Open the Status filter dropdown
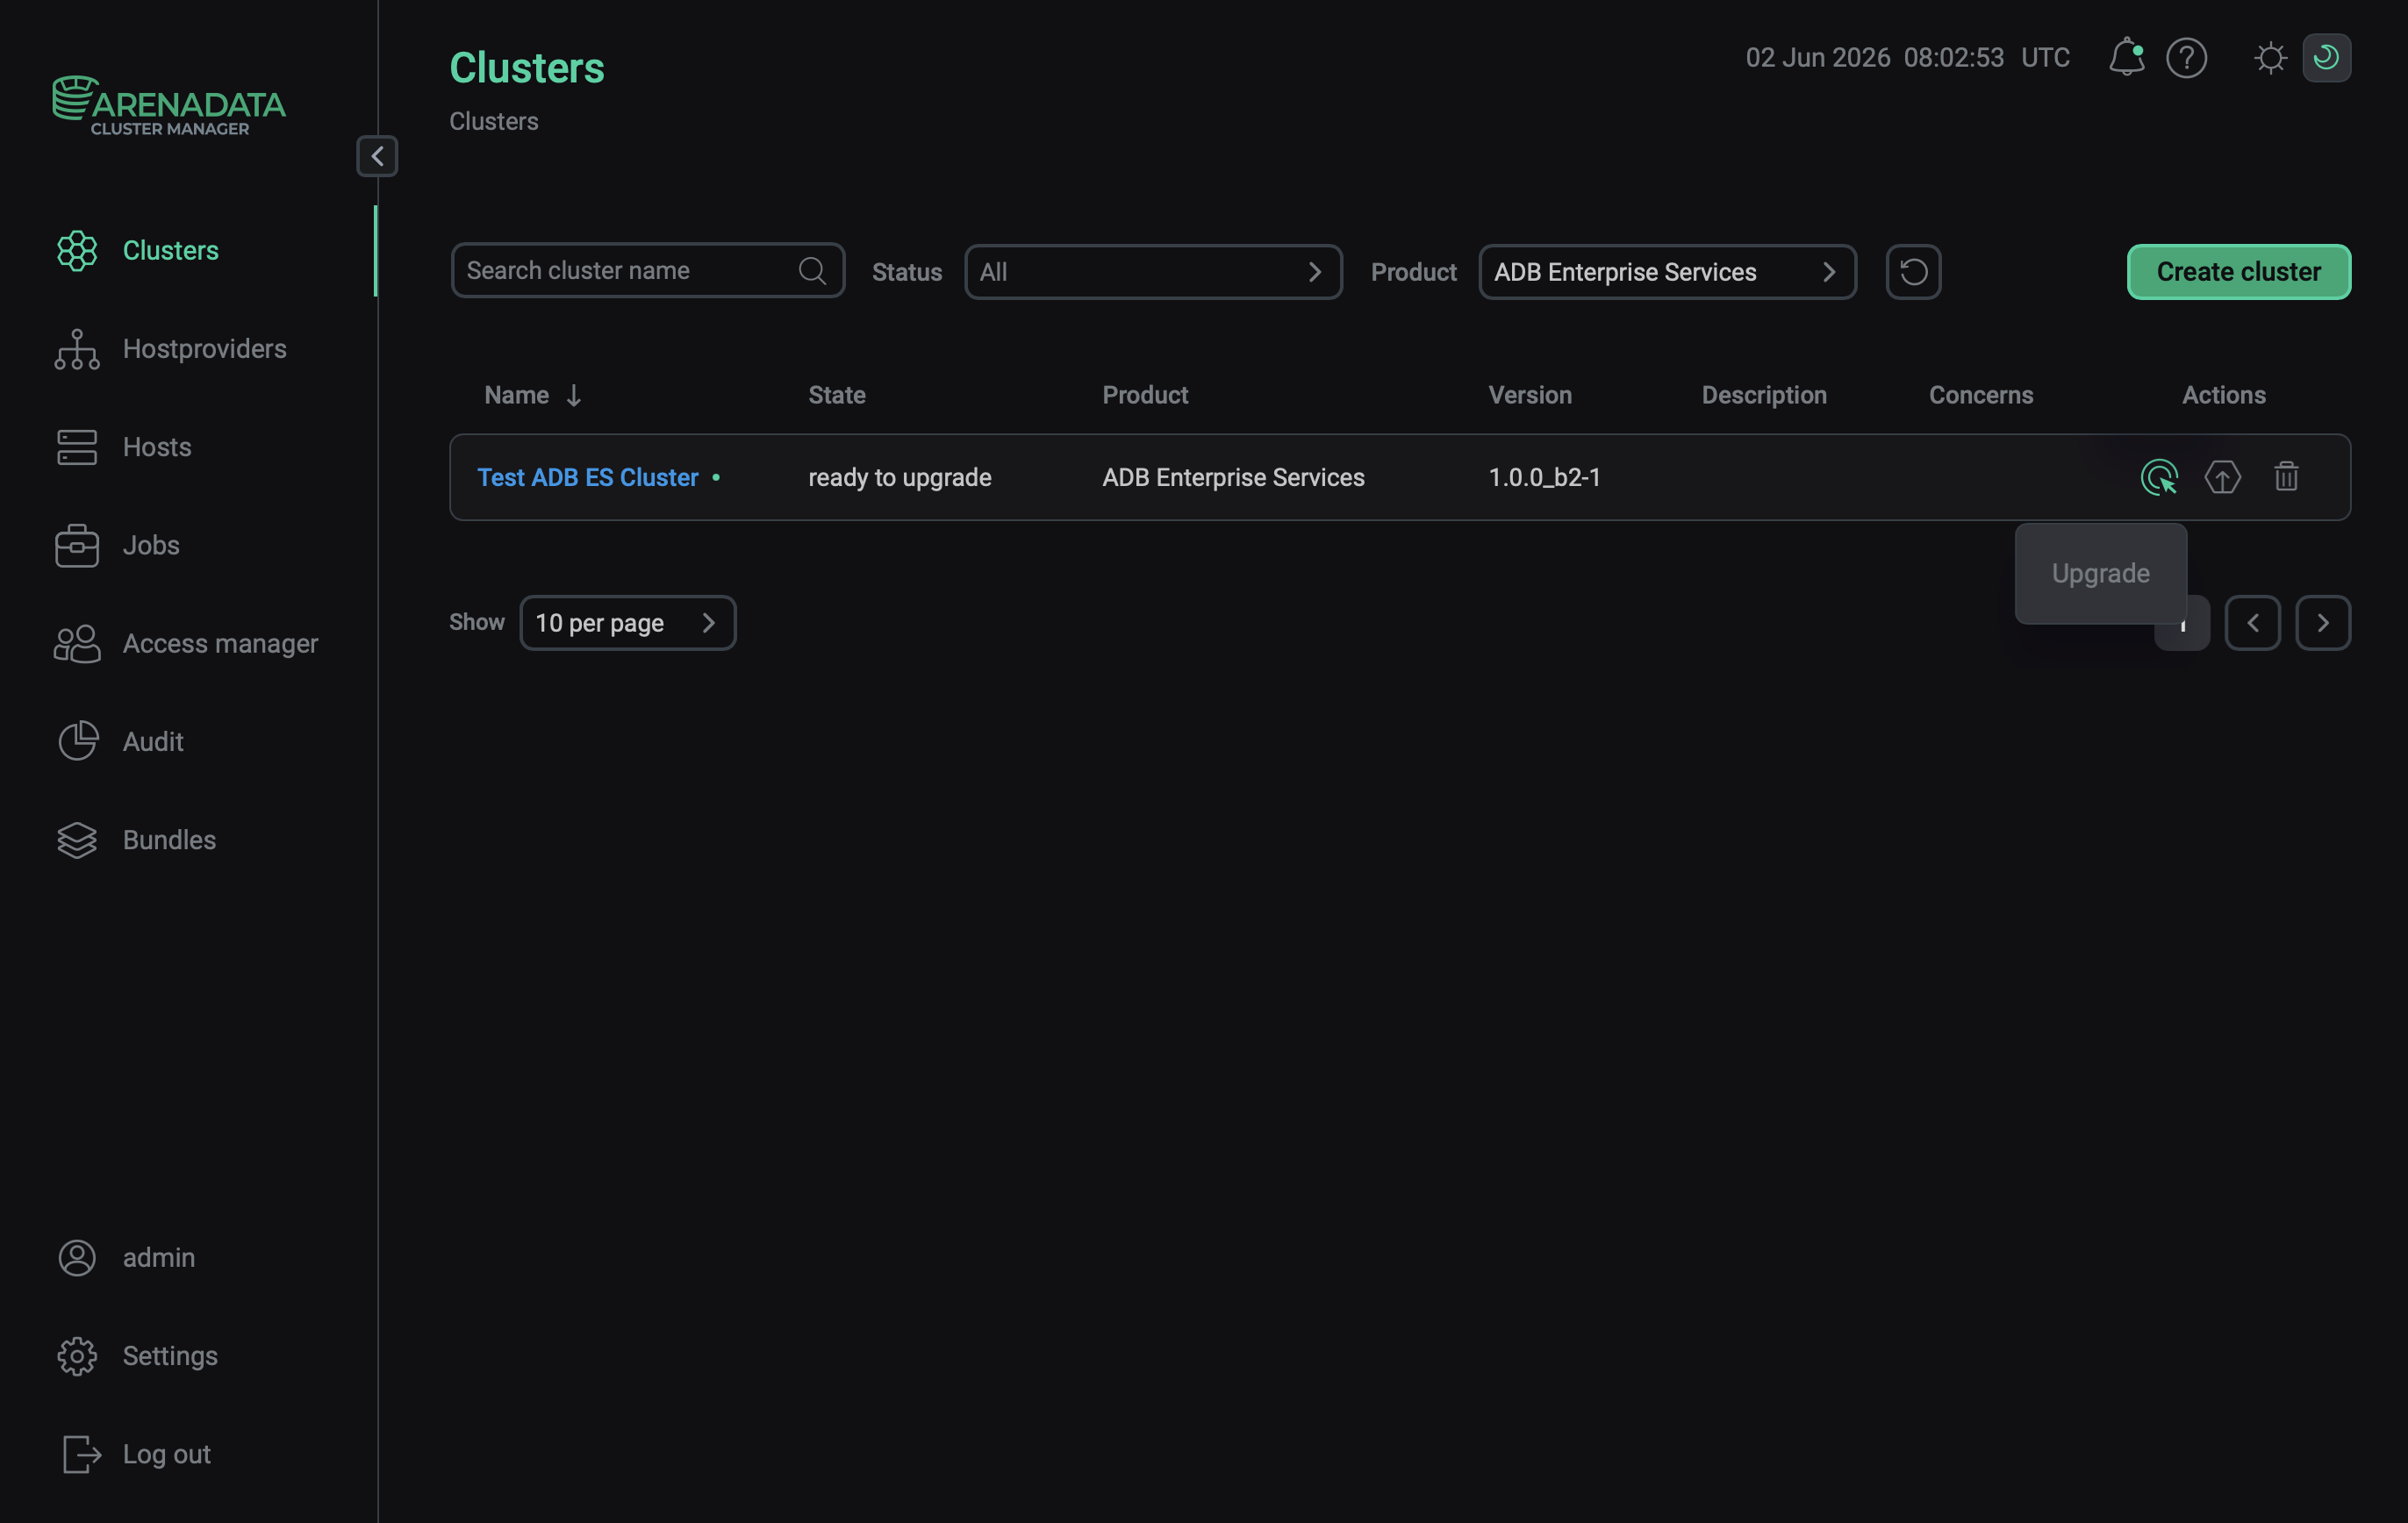This screenshot has height=1523, width=2408. click(x=1153, y=272)
